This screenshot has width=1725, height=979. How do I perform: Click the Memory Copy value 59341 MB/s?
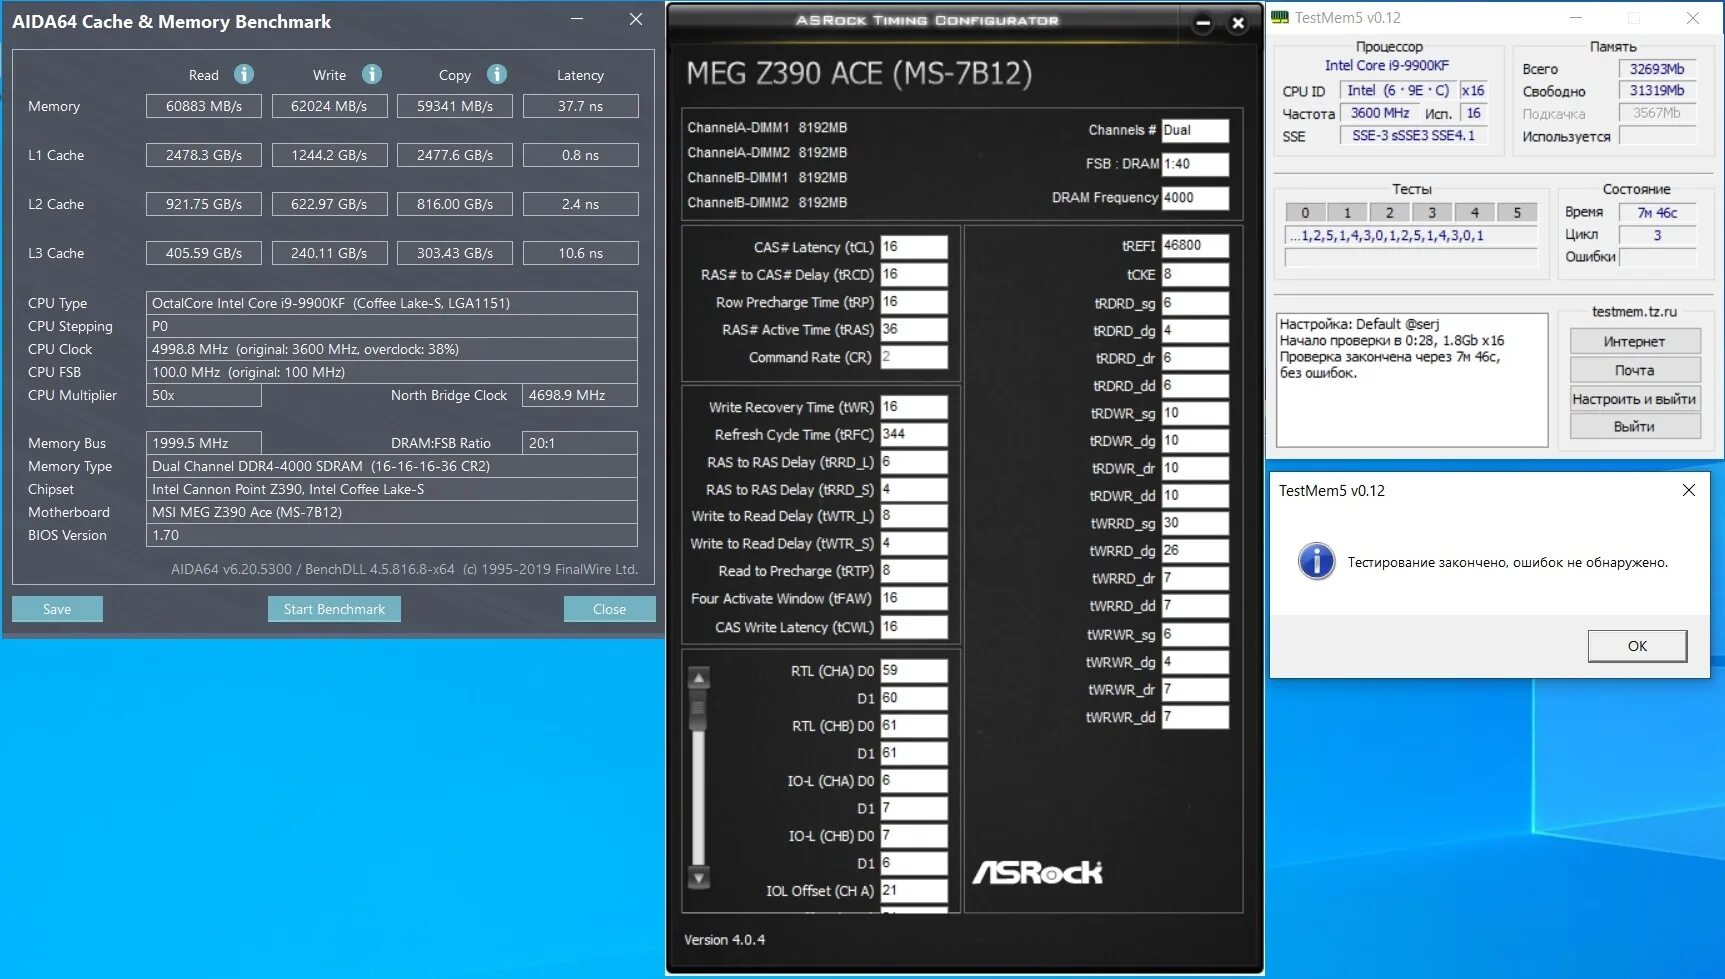[455, 106]
